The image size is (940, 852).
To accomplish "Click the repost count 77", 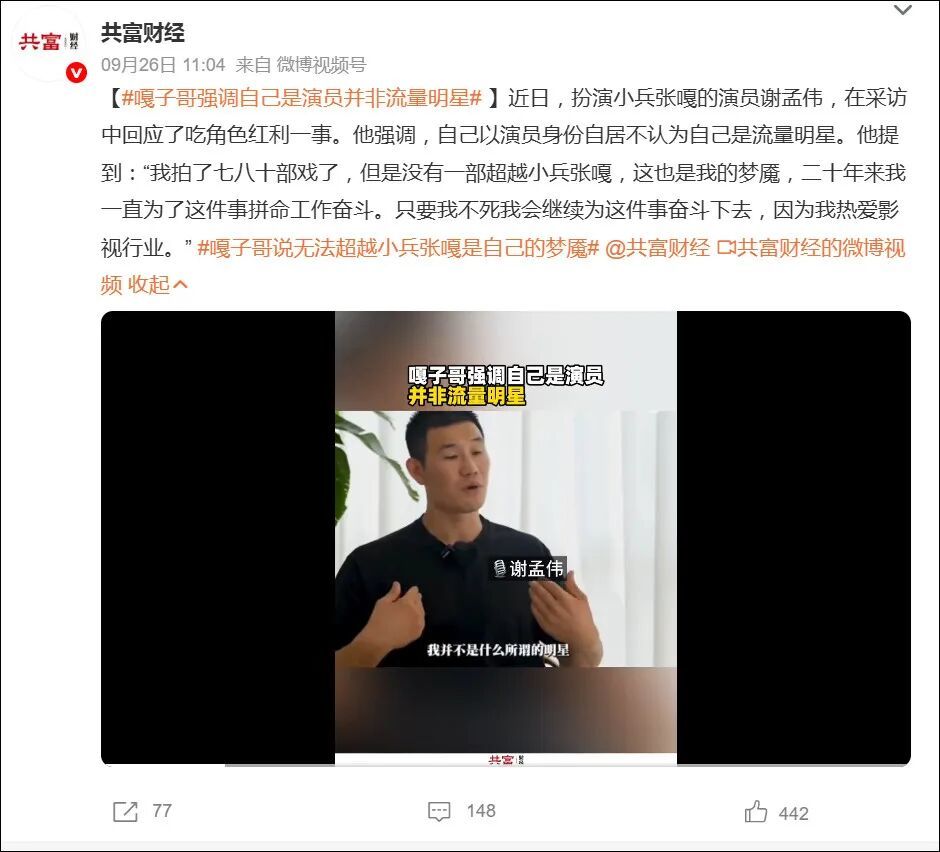I will [x=162, y=811].
